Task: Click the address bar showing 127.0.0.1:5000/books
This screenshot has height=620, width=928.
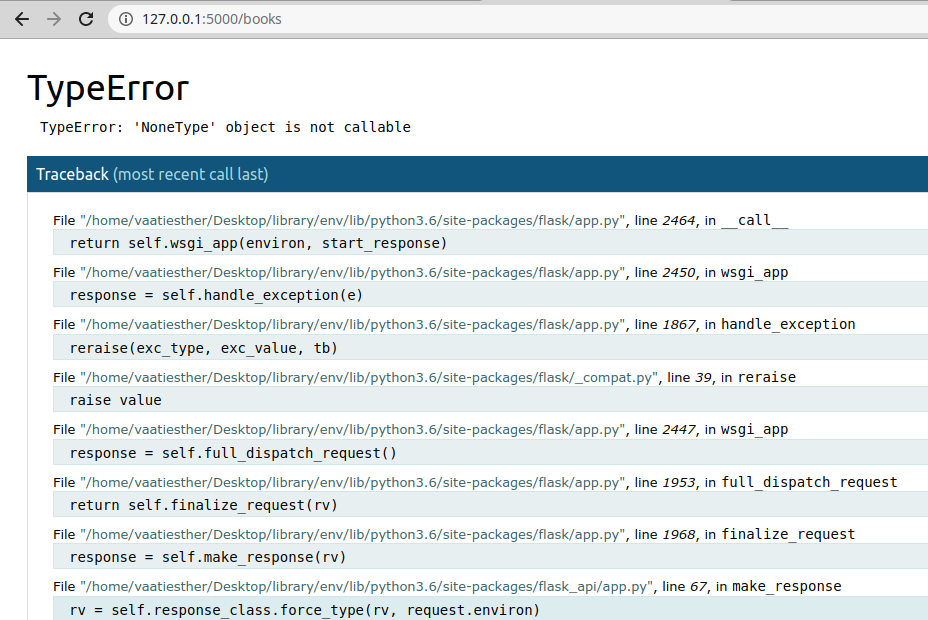Action: [210, 18]
